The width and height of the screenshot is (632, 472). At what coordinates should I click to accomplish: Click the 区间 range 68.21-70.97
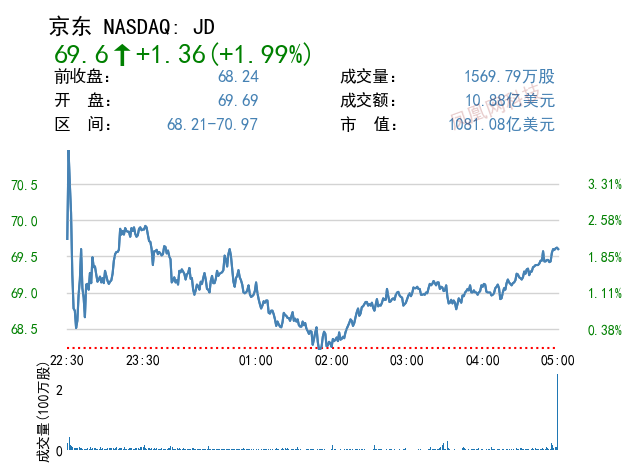tap(212, 125)
